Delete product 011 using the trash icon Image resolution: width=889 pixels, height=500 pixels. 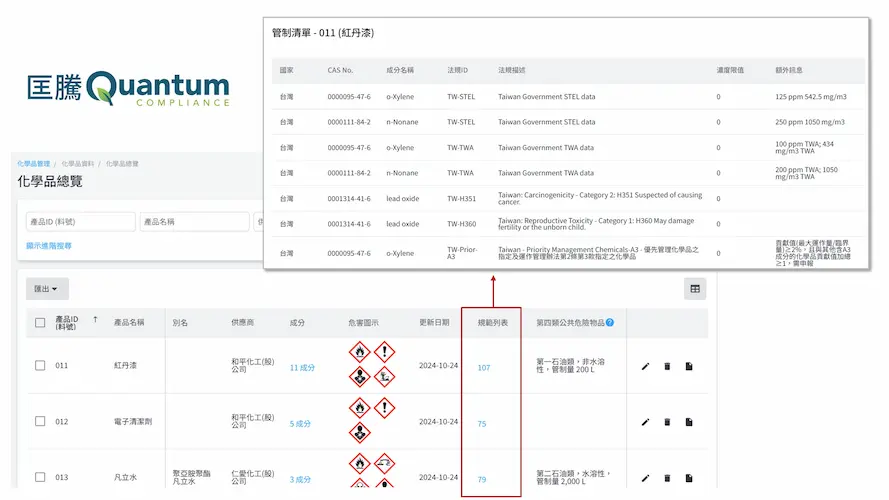tap(667, 367)
